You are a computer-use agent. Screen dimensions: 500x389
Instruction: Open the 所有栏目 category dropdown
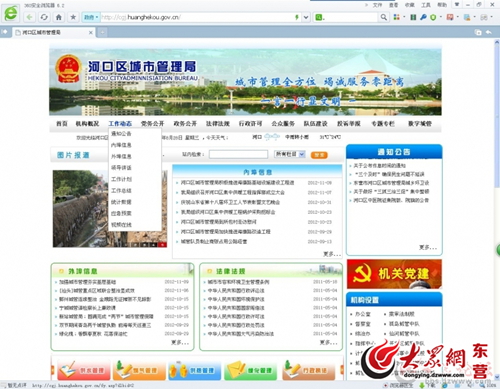(290, 154)
